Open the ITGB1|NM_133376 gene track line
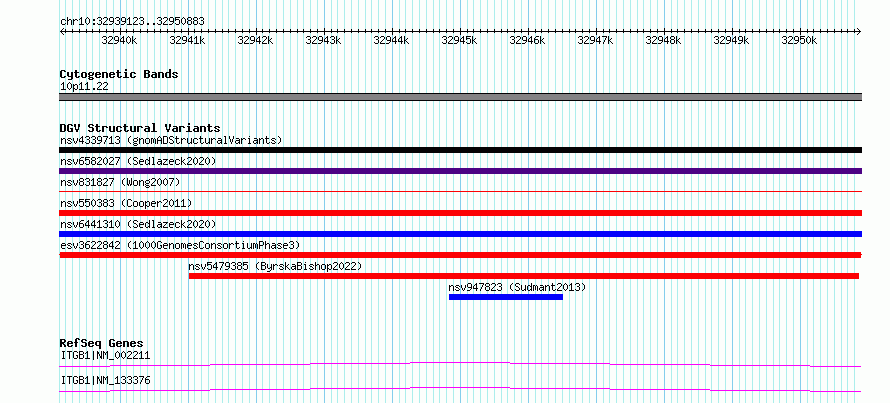This screenshot has height=403, width=890. pyautogui.click(x=460, y=389)
